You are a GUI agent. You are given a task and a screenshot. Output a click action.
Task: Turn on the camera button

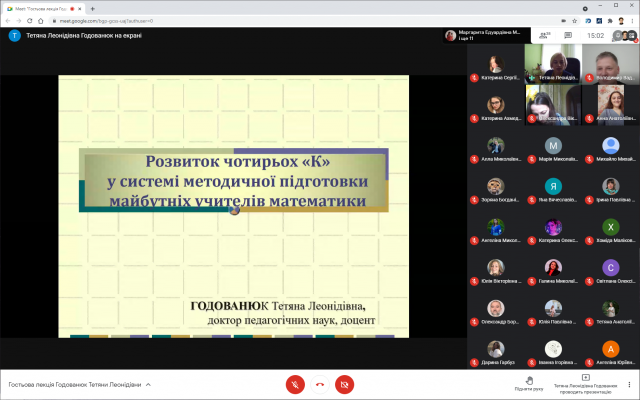point(344,384)
